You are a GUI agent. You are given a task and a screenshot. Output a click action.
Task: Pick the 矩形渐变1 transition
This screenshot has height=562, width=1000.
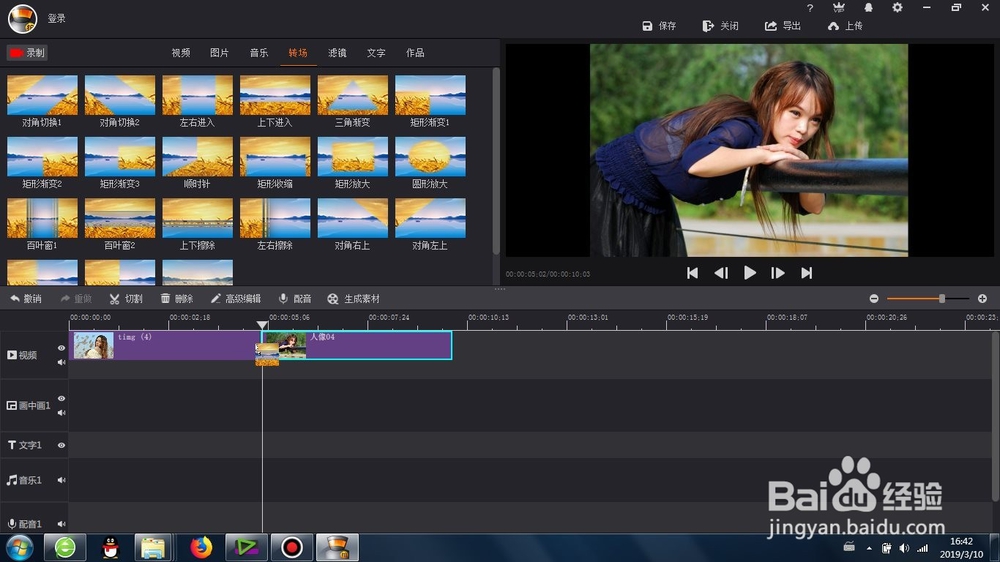[x=430, y=95]
